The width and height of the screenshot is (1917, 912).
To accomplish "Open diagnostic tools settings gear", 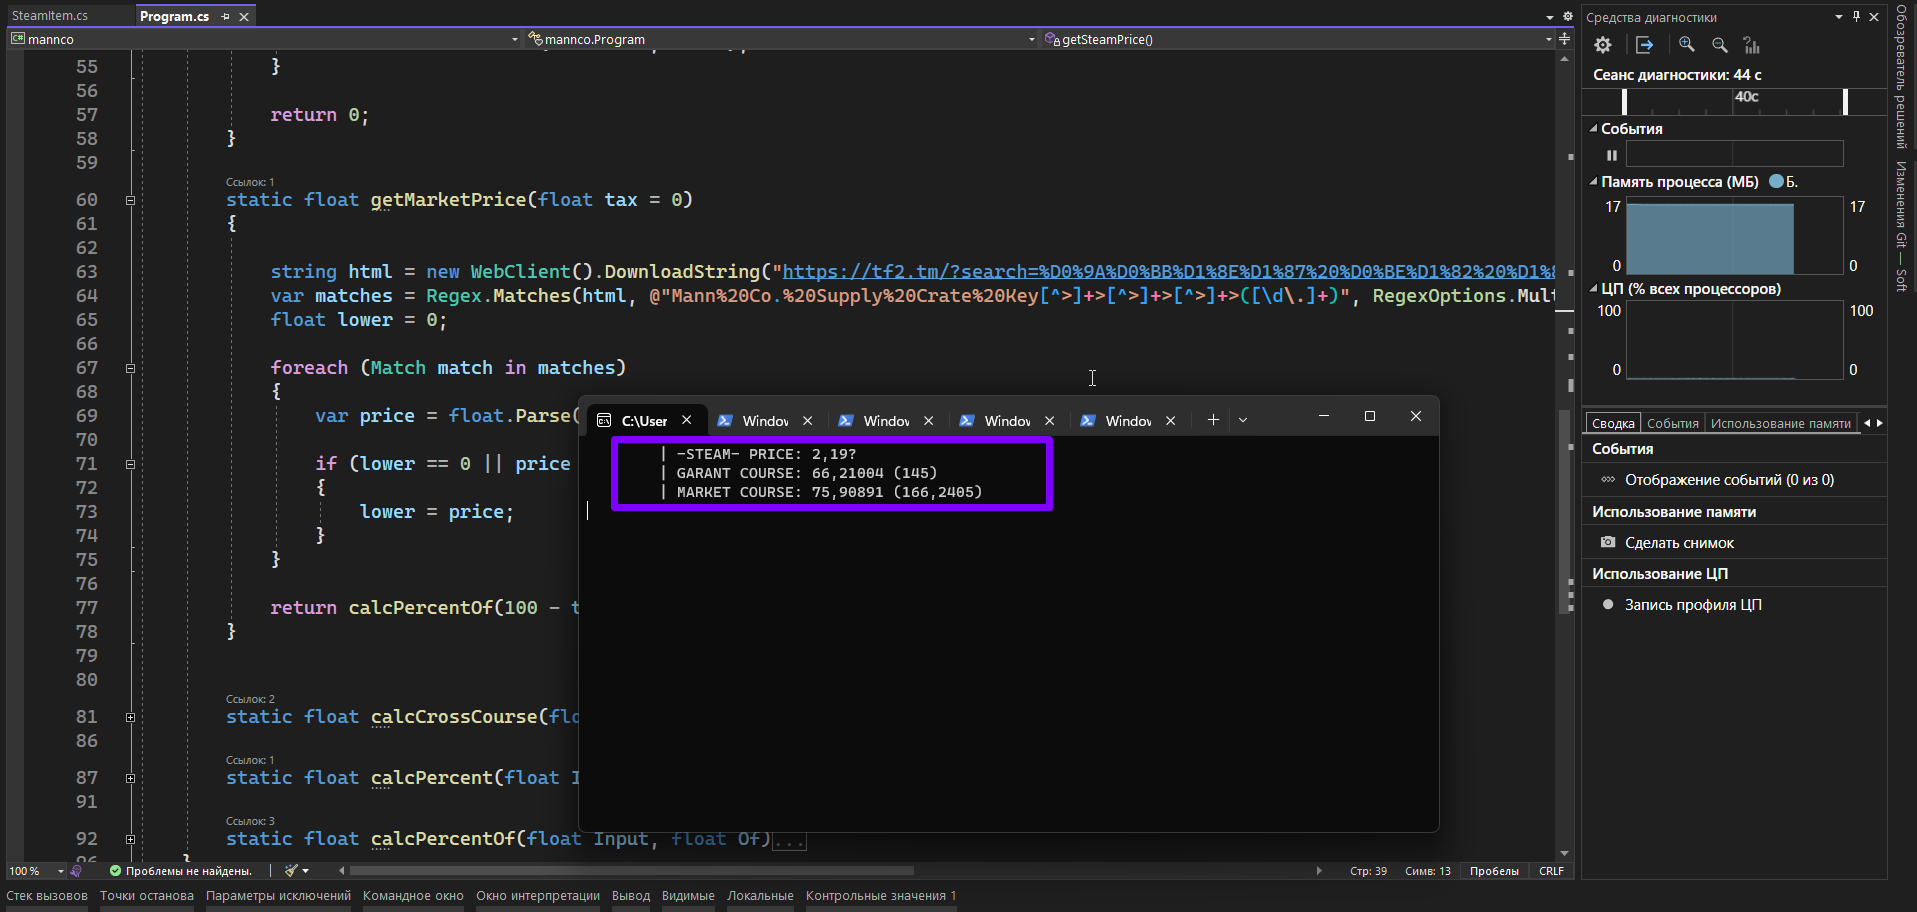I will pos(1603,45).
